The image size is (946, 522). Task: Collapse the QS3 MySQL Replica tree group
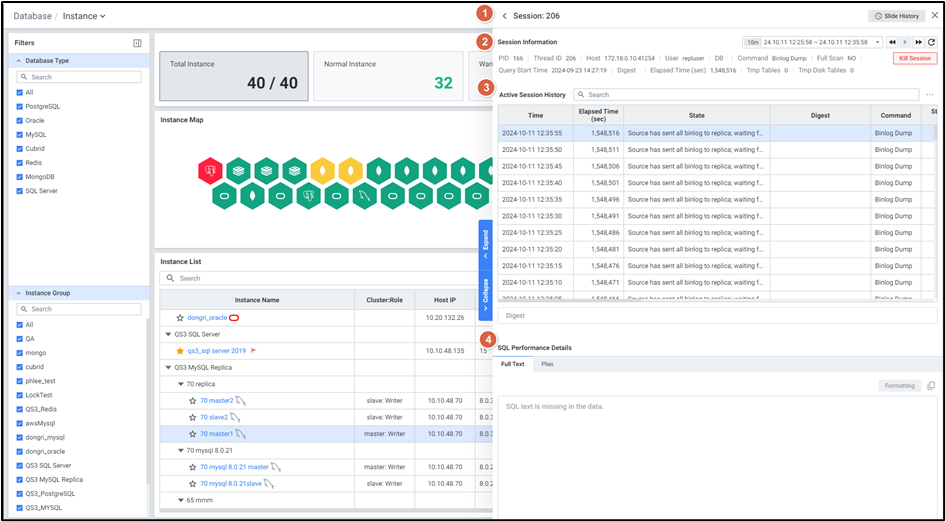tap(168, 367)
